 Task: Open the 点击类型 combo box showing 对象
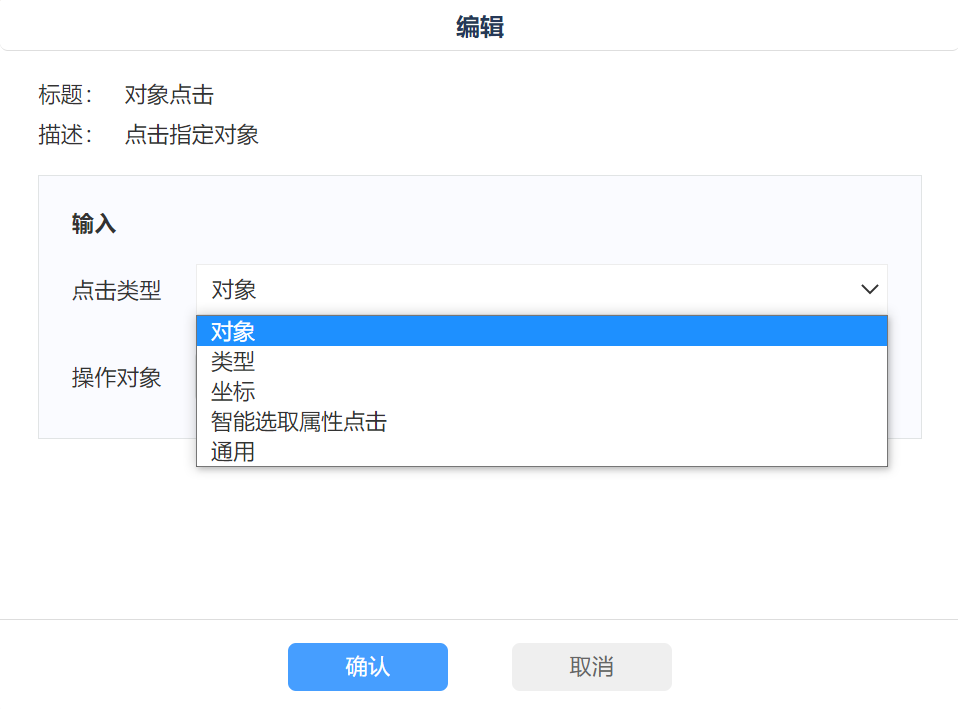pos(540,290)
